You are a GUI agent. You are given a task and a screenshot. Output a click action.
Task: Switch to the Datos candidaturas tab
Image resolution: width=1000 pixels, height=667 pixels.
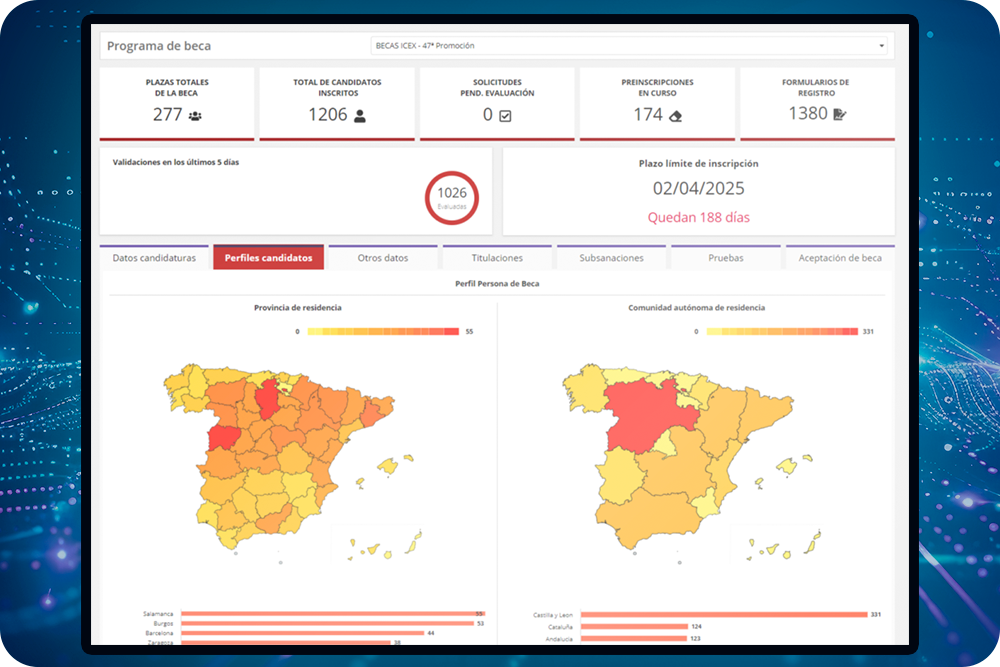(x=154, y=258)
